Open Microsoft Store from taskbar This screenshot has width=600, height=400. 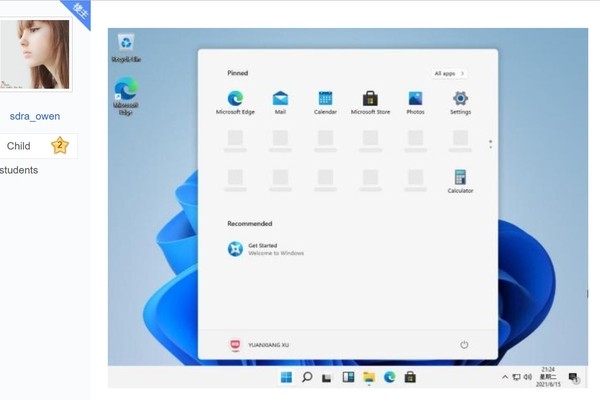(x=410, y=377)
